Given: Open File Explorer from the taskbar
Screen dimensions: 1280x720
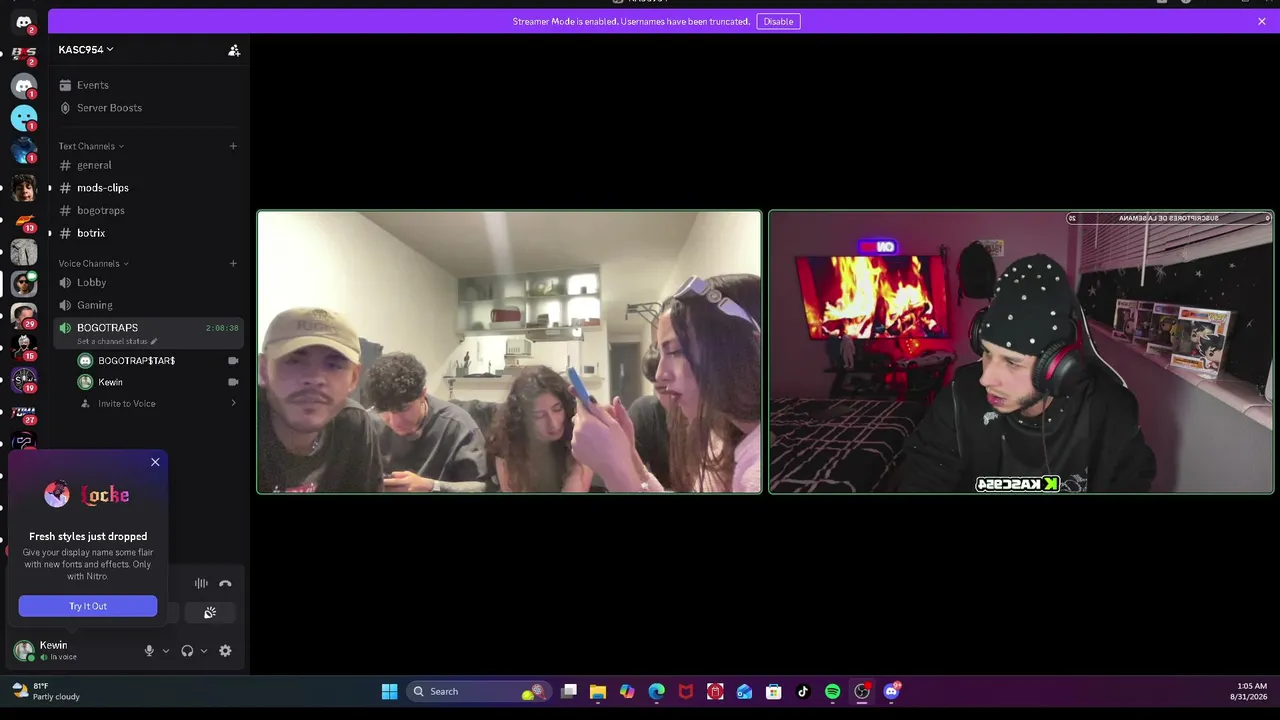Looking at the screenshot, I should click(598, 691).
